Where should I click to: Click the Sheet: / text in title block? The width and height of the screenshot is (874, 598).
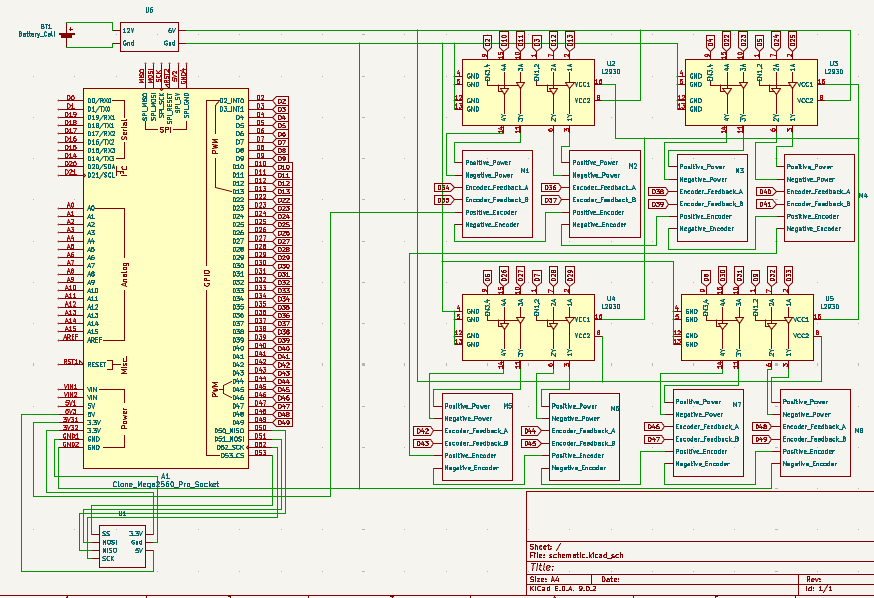tap(544, 546)
